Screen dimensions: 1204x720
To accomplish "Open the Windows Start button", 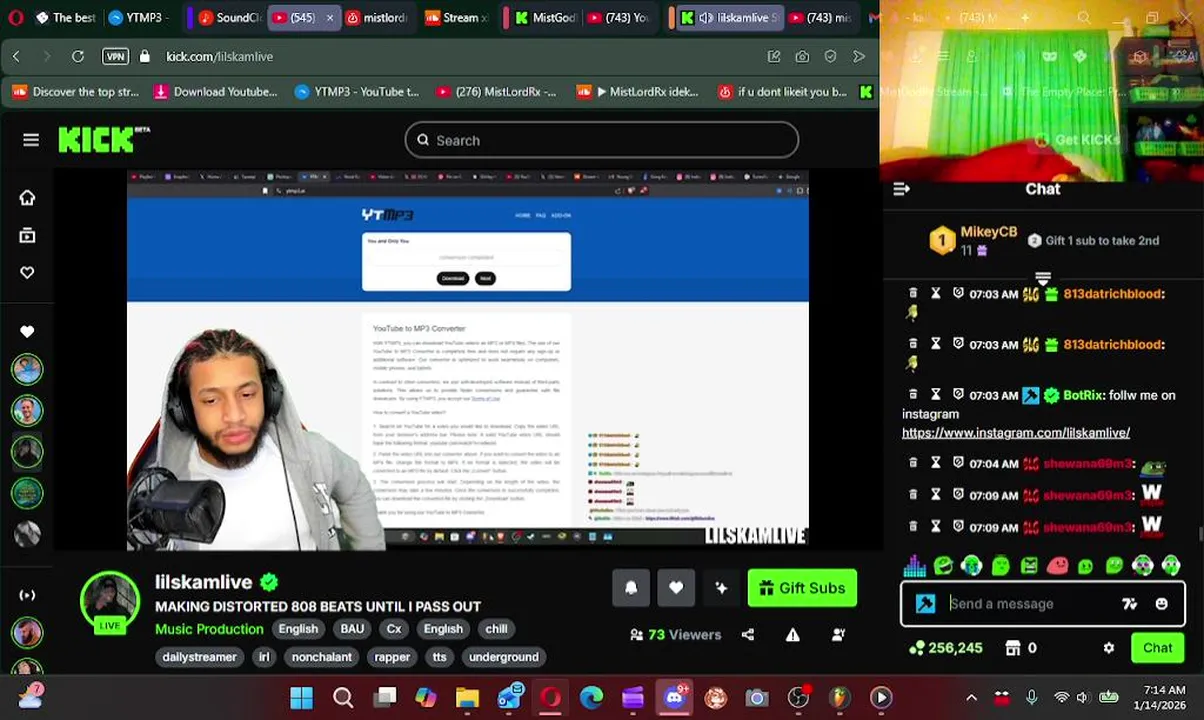I will click(x=301, y=698).
